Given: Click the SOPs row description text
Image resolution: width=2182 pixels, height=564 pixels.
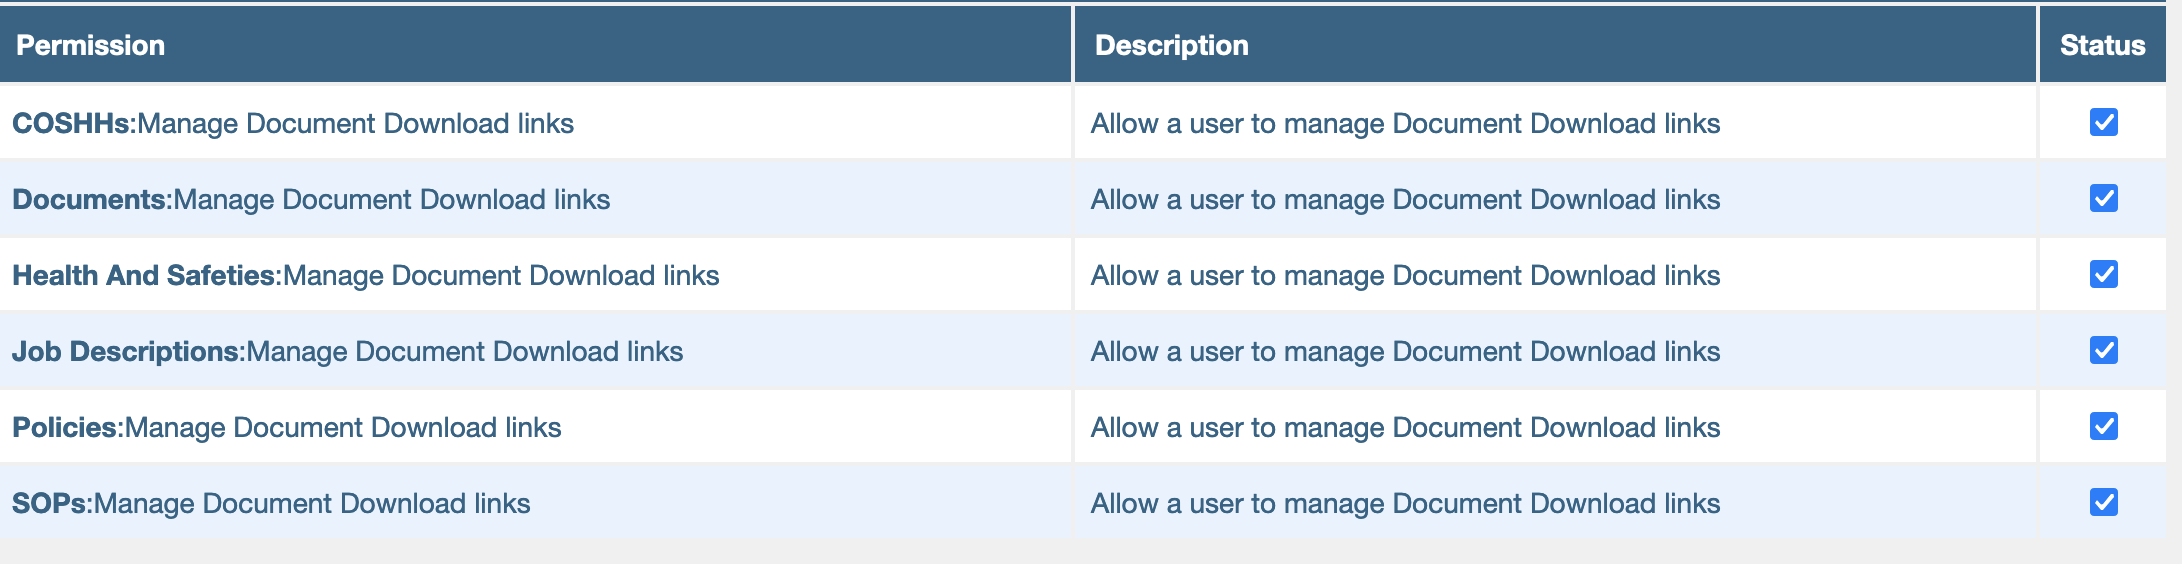Looking at the screenshot, I should (1405, 503).
